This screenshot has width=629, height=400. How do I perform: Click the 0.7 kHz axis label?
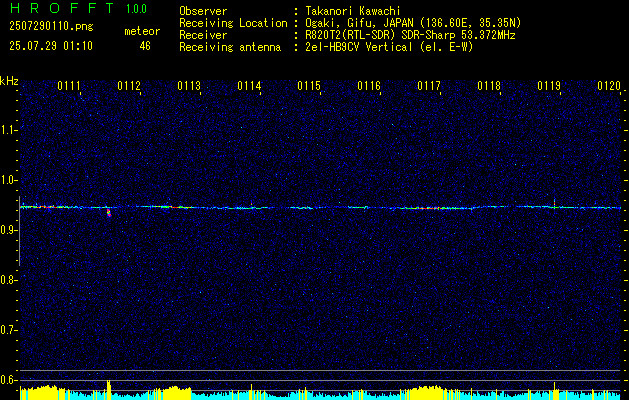(x=9, y=330)
